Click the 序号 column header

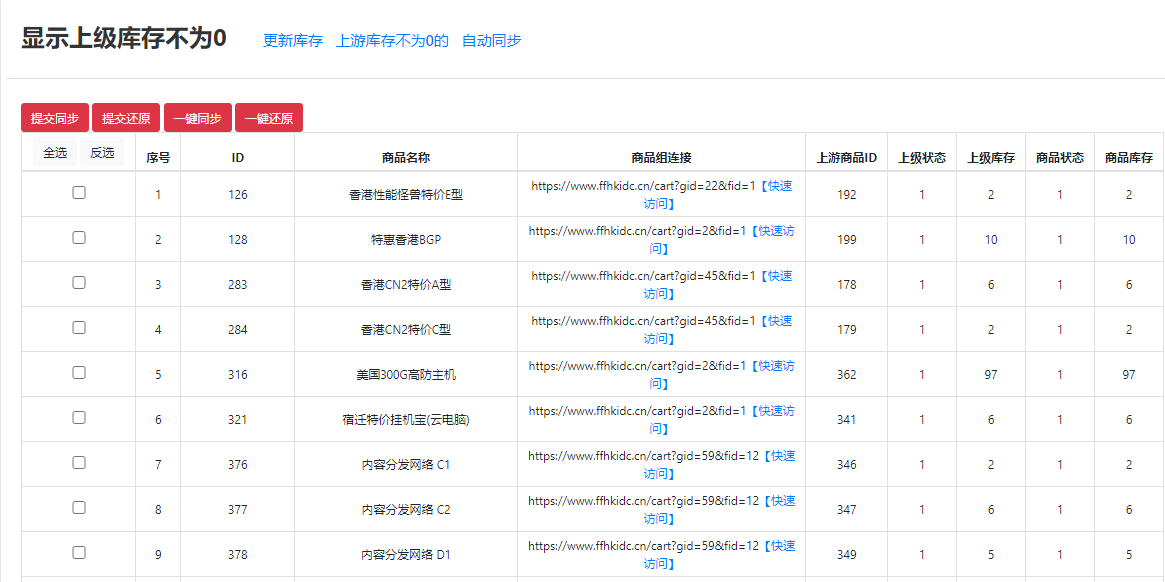(x=158, y=158)
